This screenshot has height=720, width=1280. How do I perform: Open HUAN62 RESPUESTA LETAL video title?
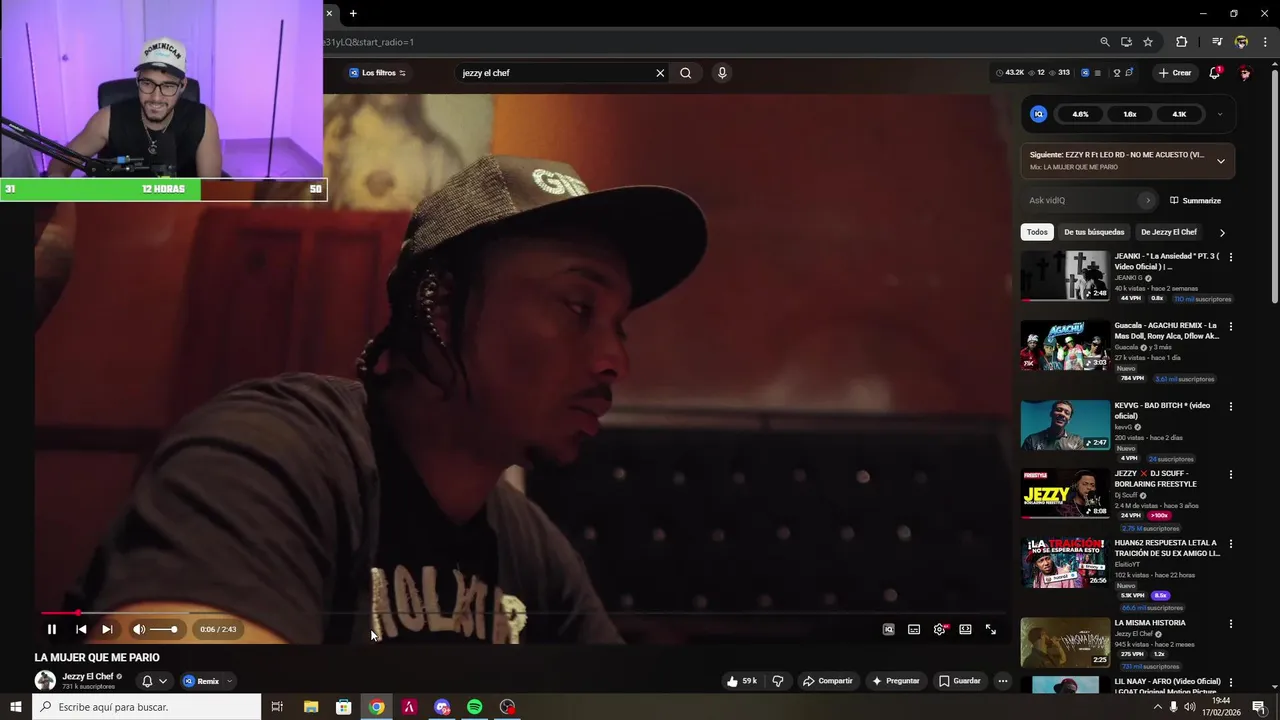1167,548
